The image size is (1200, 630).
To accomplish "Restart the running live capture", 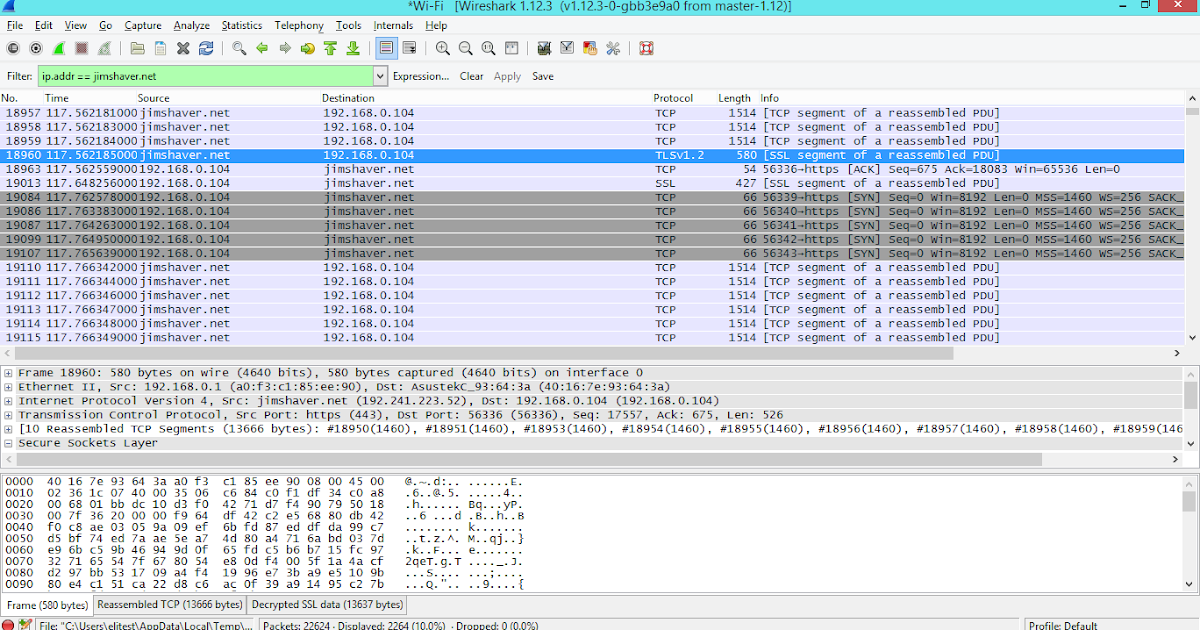I will [104, 48].
